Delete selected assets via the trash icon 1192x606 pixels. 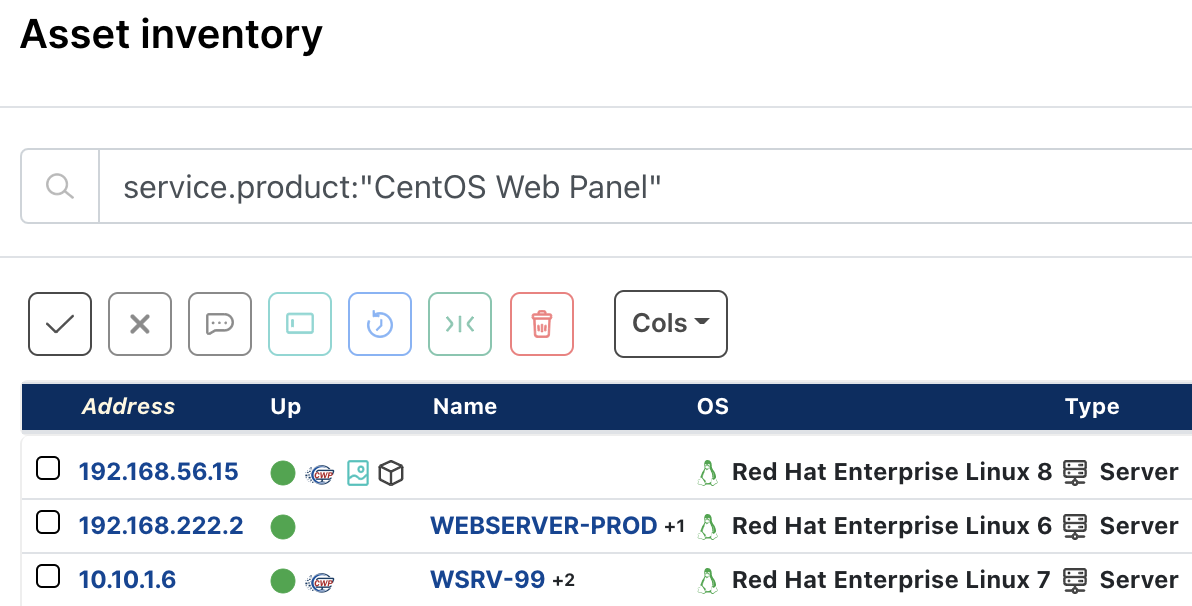[x=542, y=323]
